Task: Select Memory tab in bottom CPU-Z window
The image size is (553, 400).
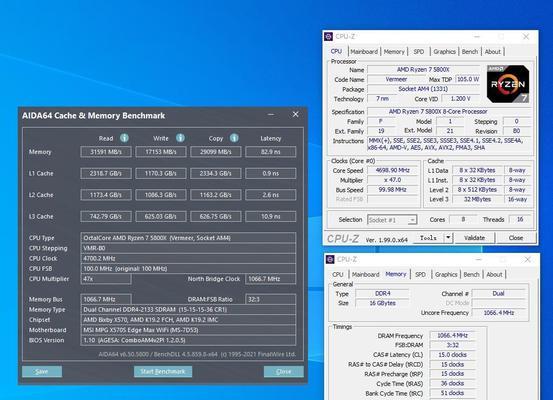Action: [x=396, y=274]
